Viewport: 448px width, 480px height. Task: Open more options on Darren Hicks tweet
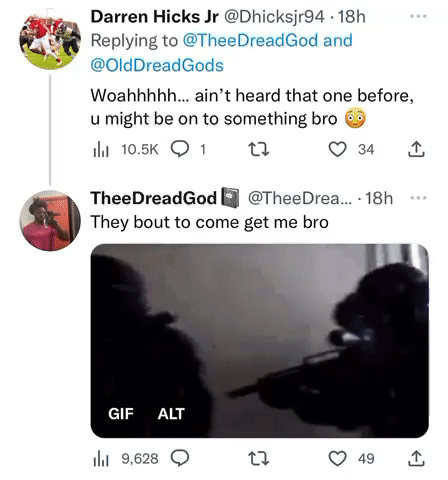418,16
